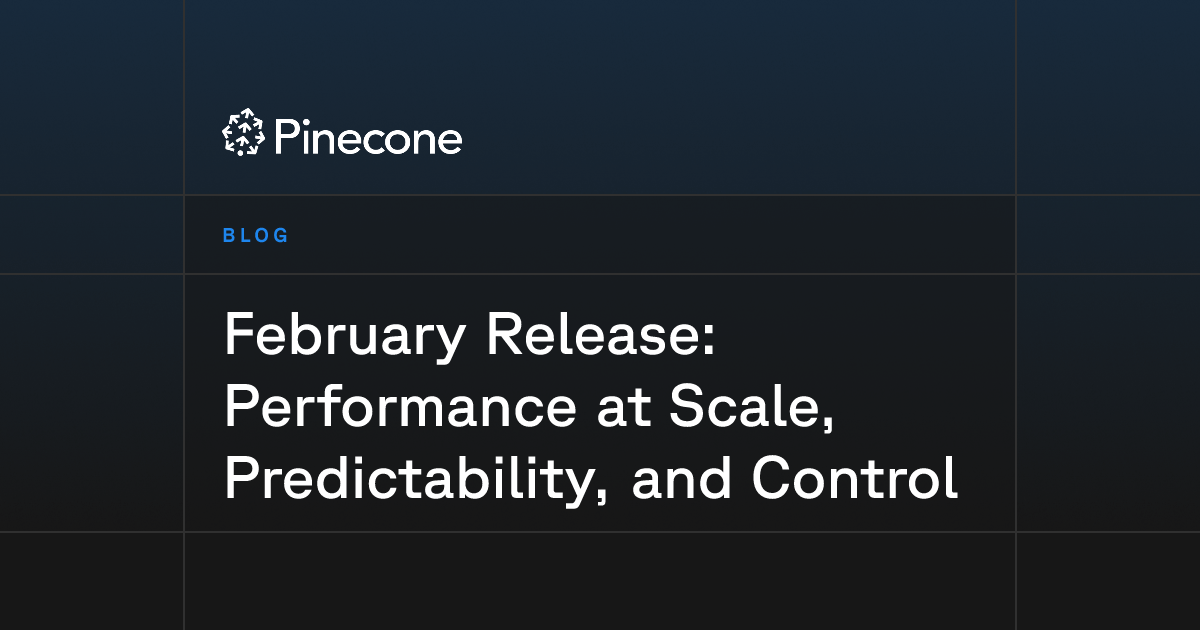The width and height of the screenshot is (1200, 630).
Task: Click the capital P of the Pinecone wordmark
Action: 285,138
